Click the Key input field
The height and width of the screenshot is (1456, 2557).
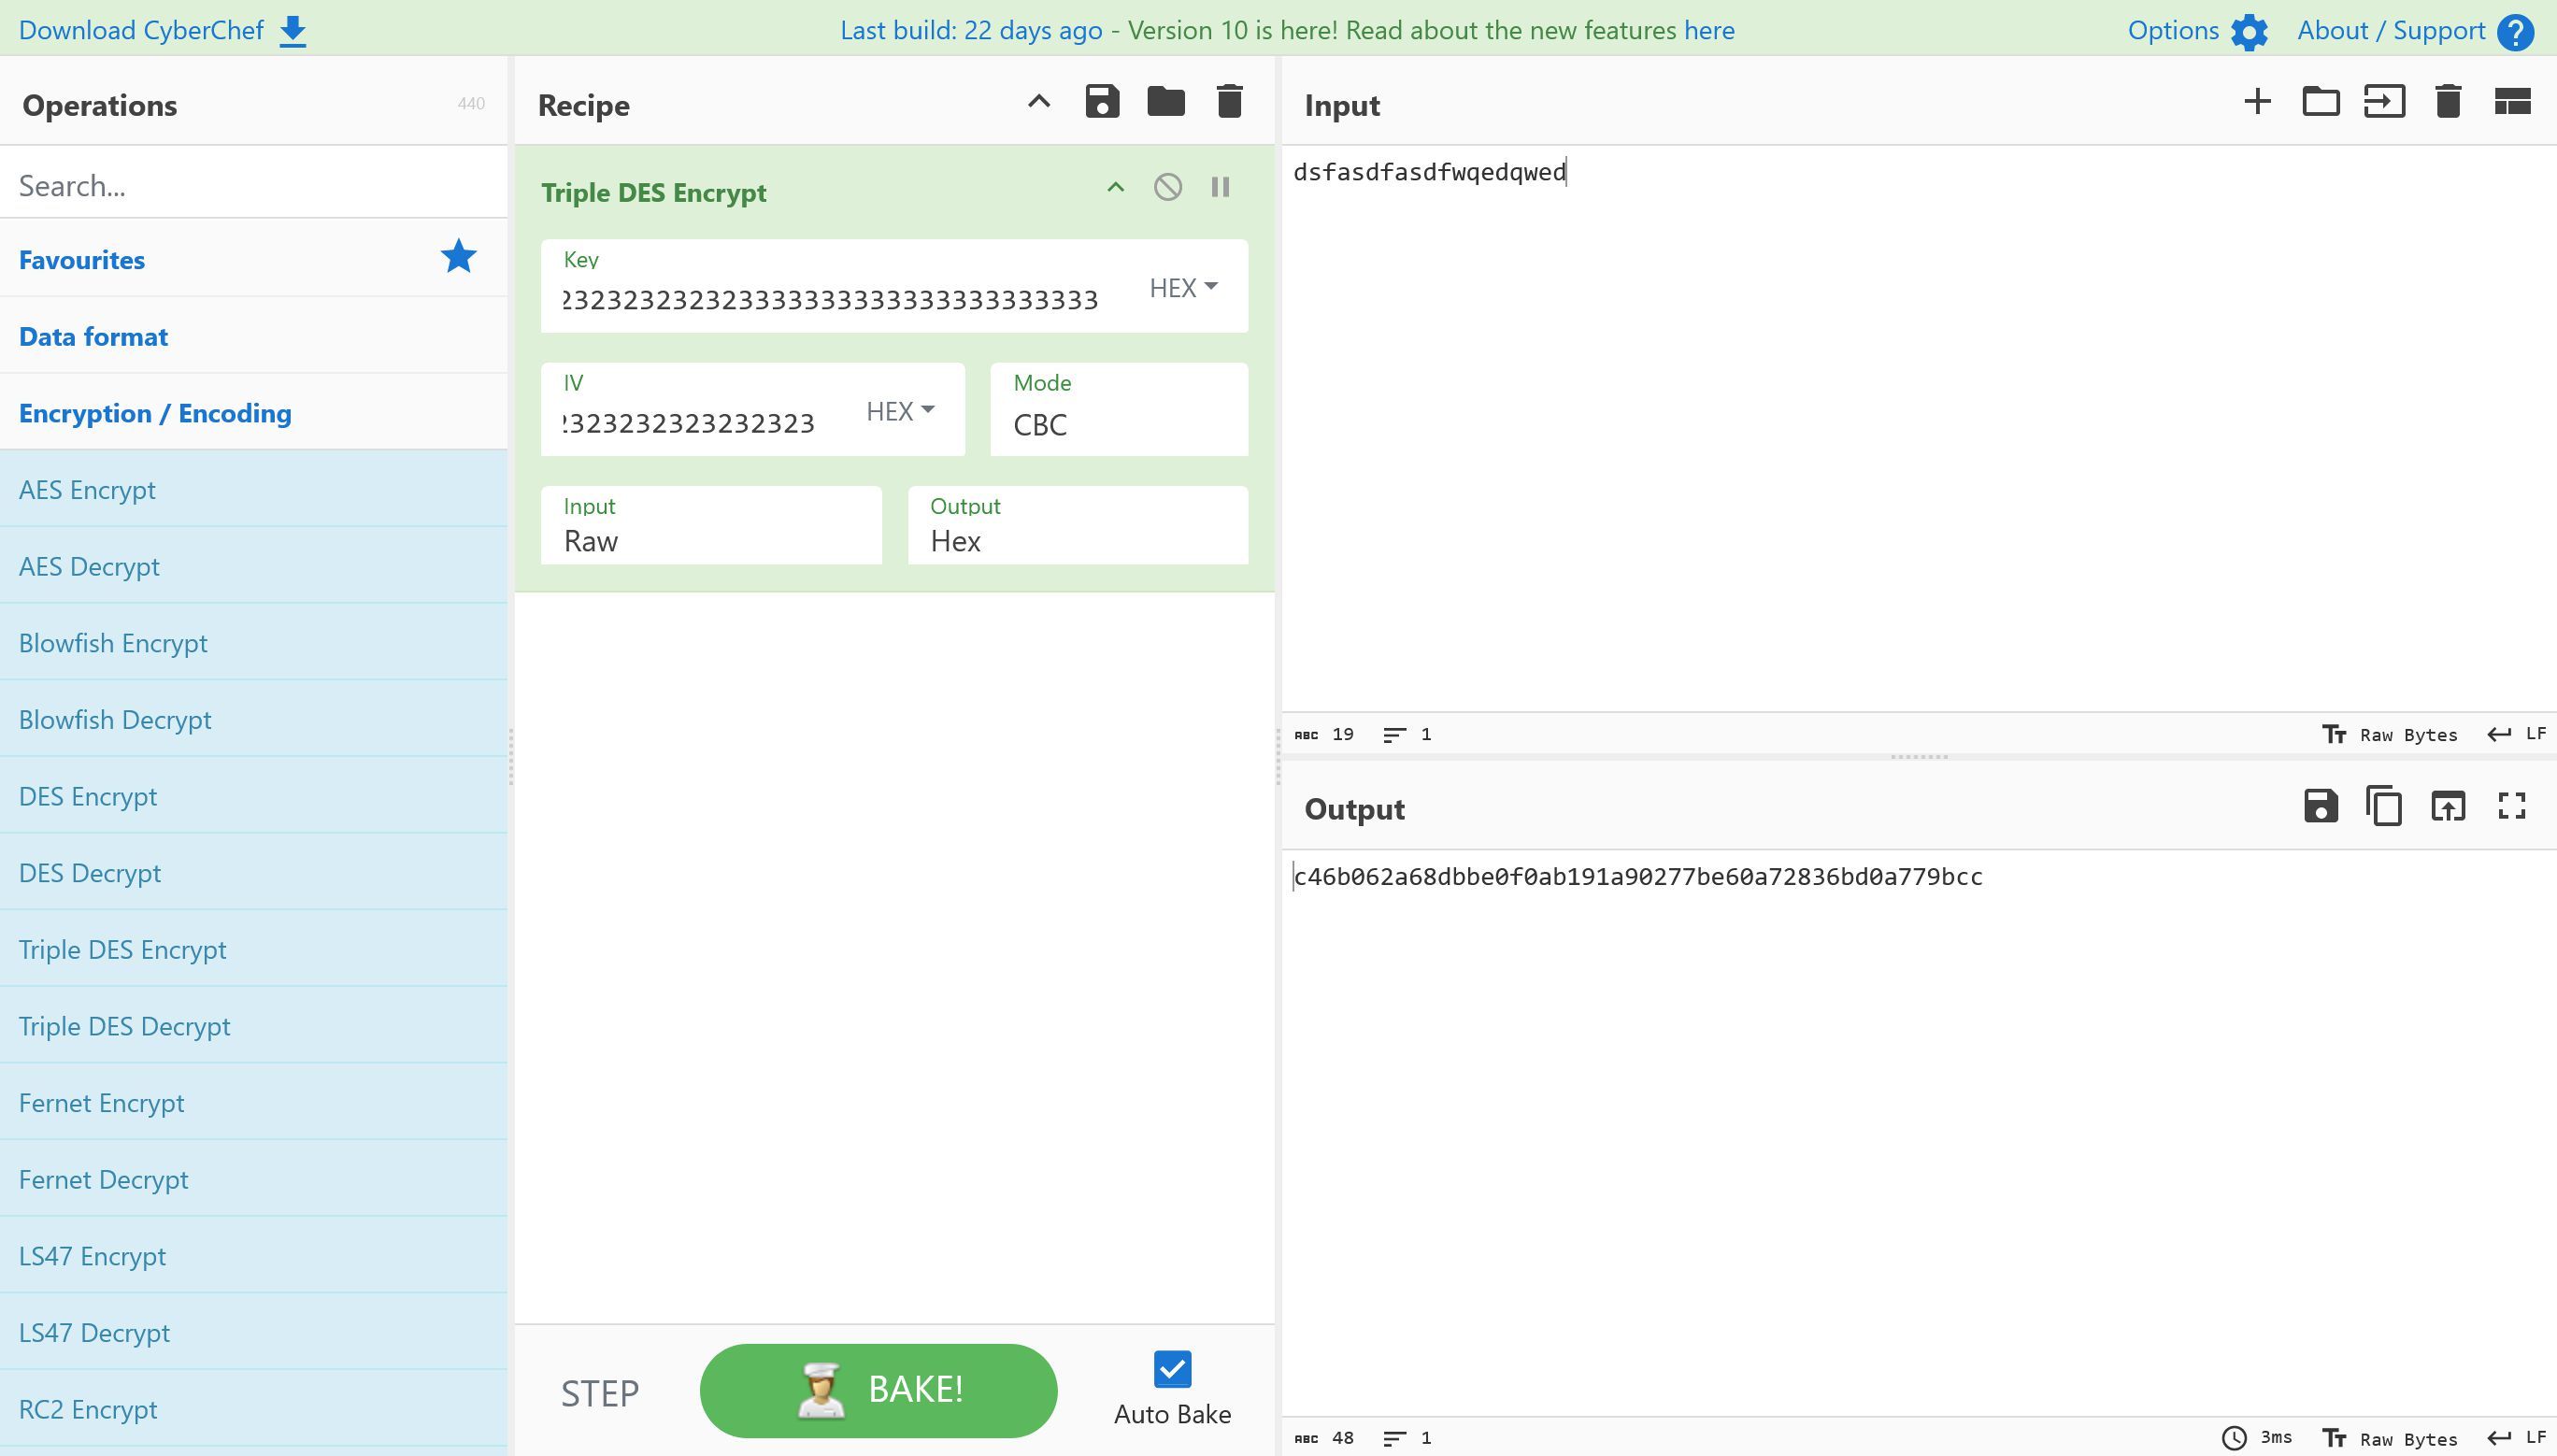(x=830, y=300)
